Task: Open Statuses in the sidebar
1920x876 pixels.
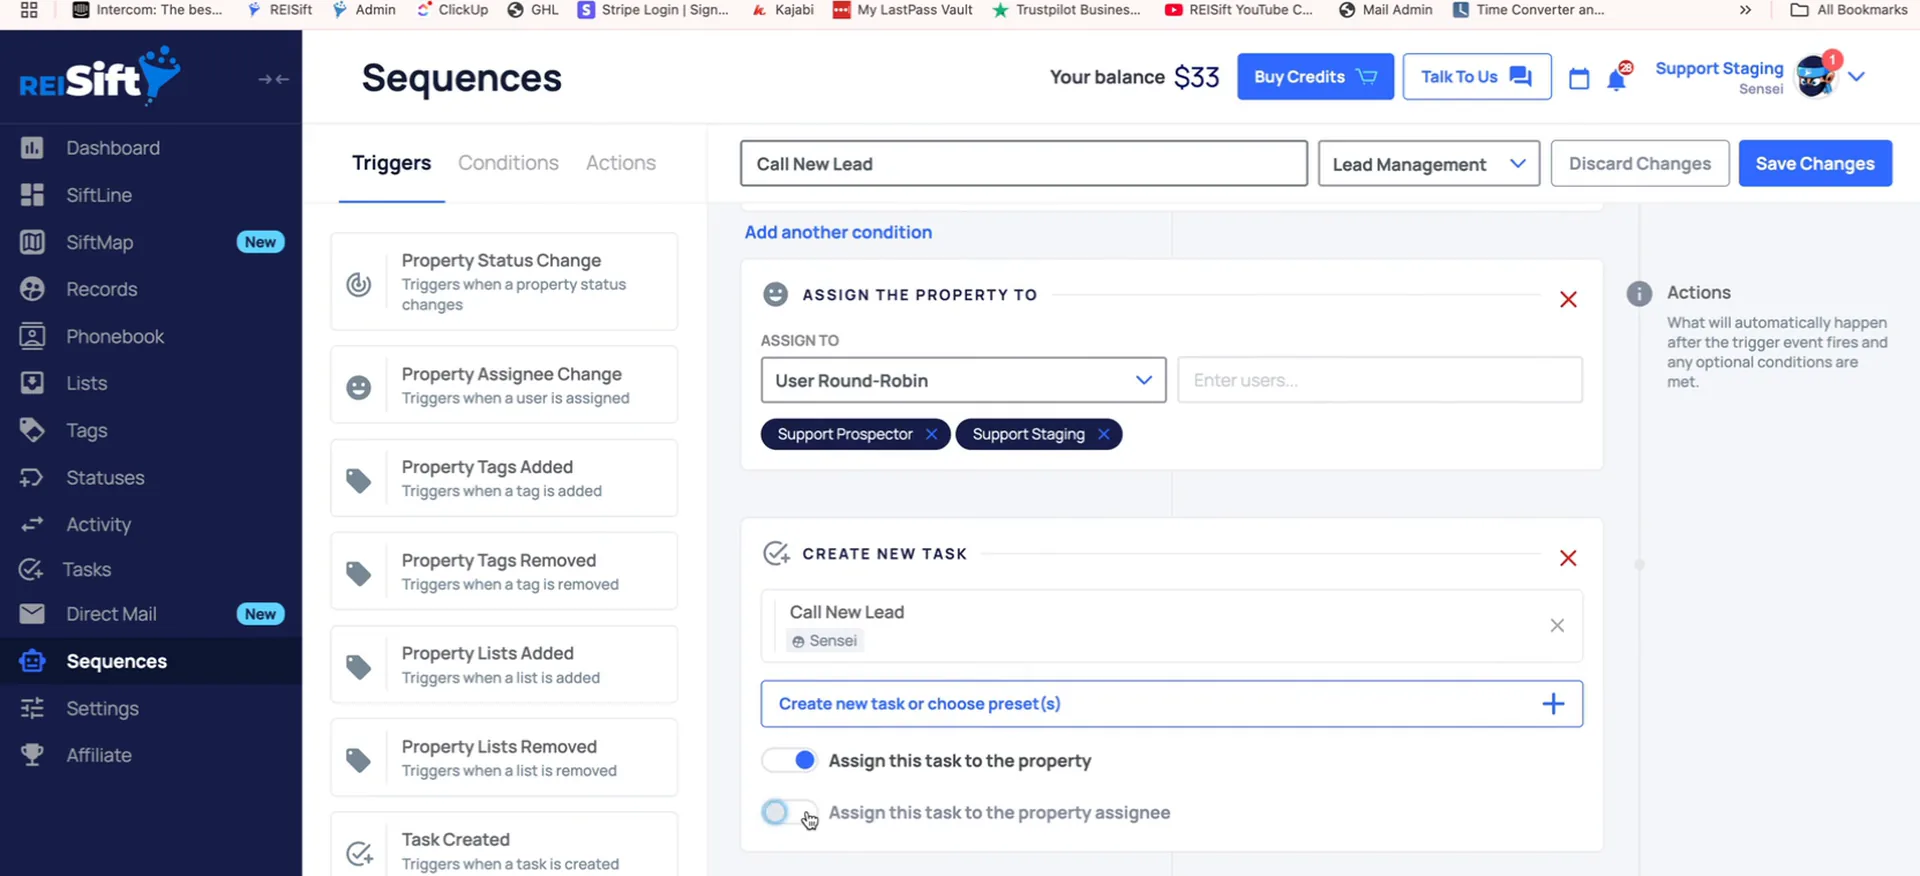Action: (x=105, y=477)
